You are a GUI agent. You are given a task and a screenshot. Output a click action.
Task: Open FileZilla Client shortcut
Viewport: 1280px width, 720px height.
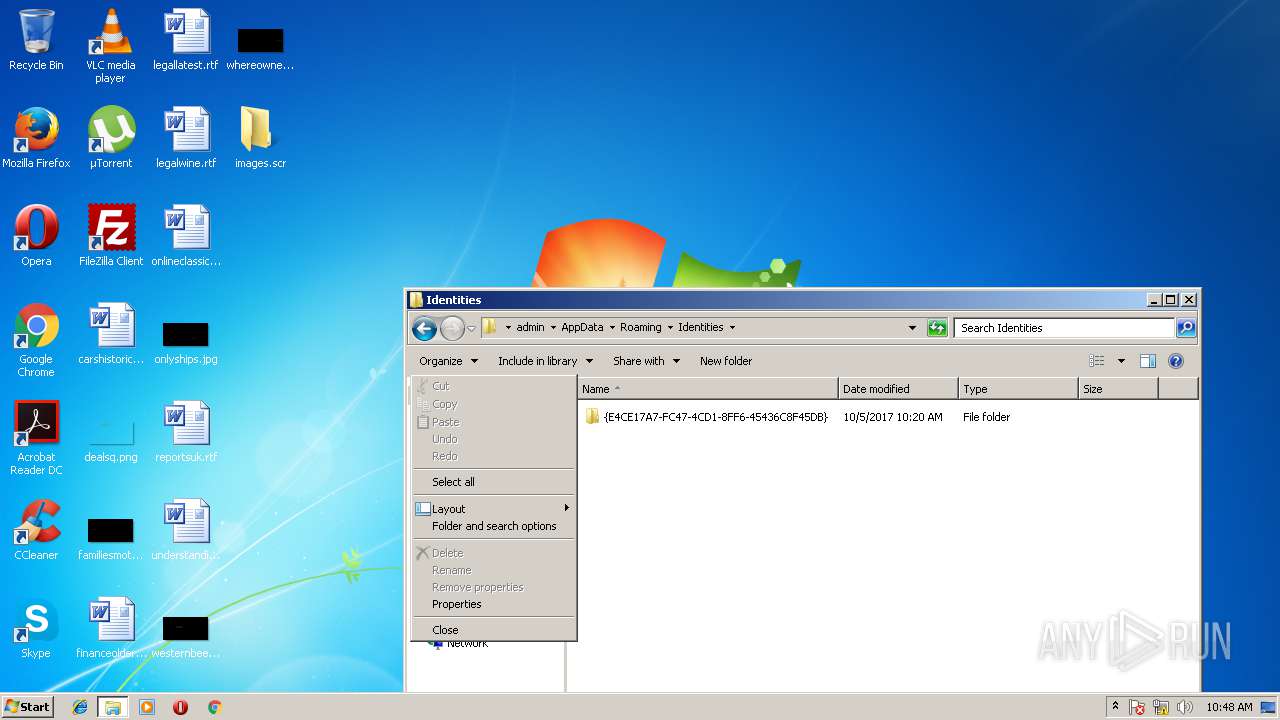[111, 236]
